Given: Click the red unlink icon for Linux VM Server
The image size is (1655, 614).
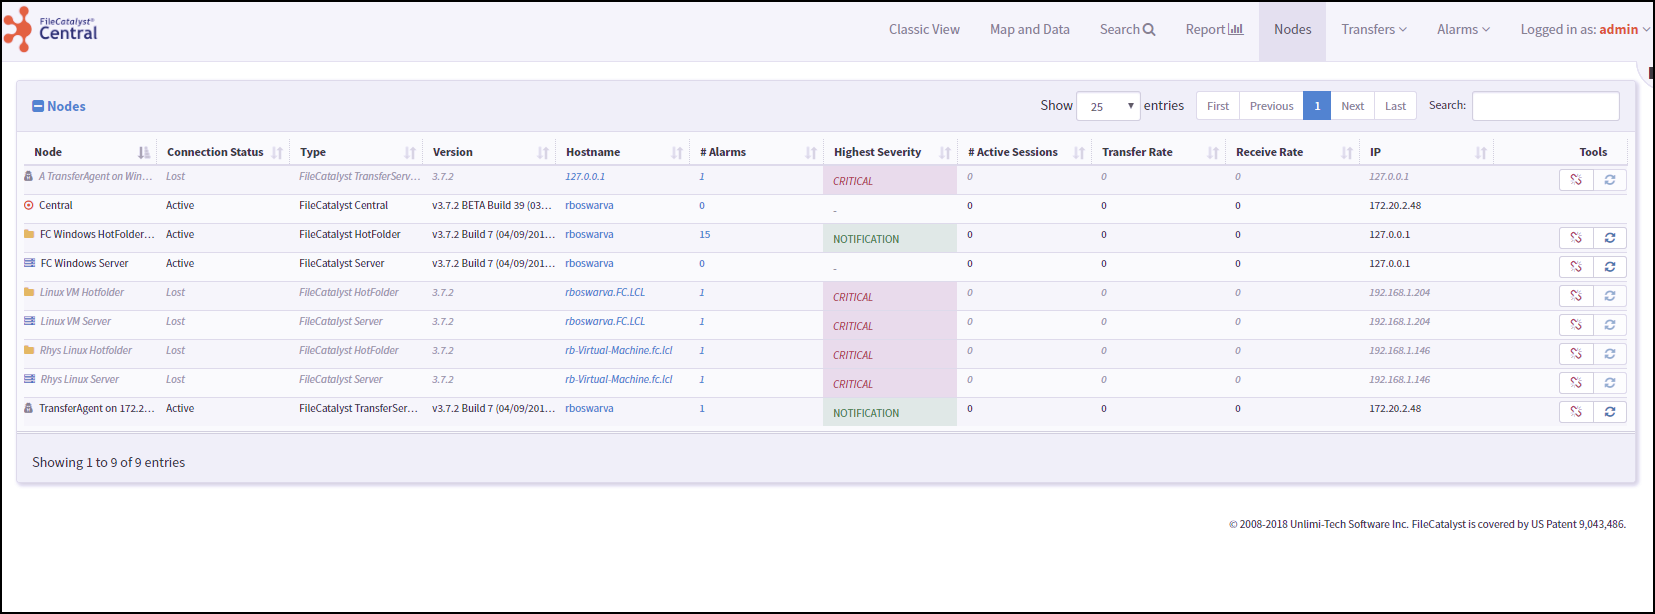Looking at the screenshot, I should 1576,325.
